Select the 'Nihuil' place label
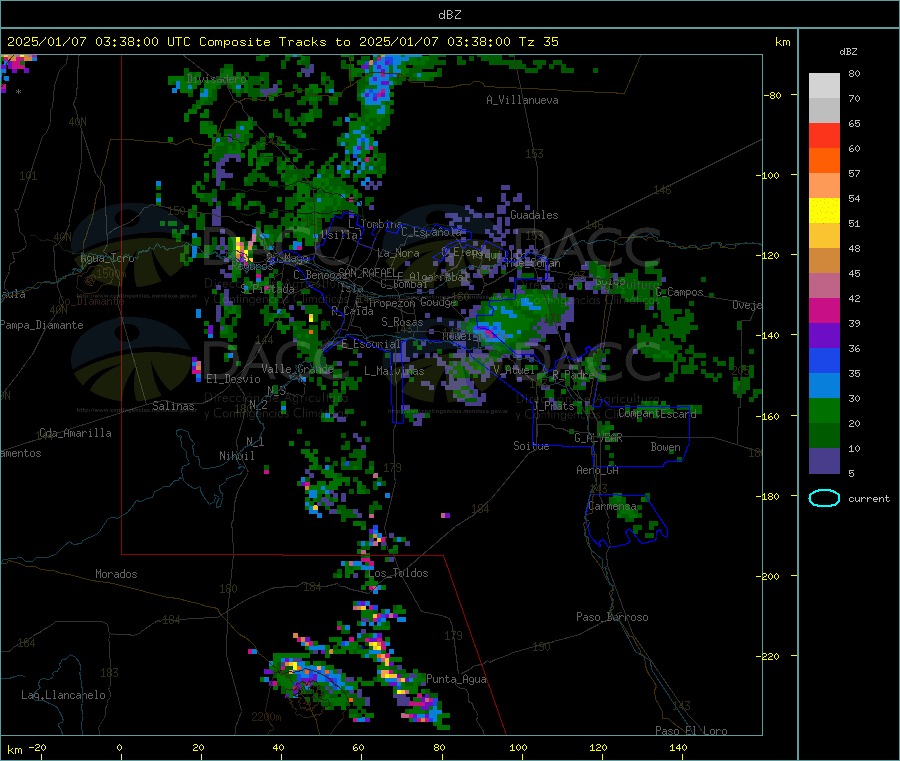Viewport: 900px width, 761px height. coord(236,456)
